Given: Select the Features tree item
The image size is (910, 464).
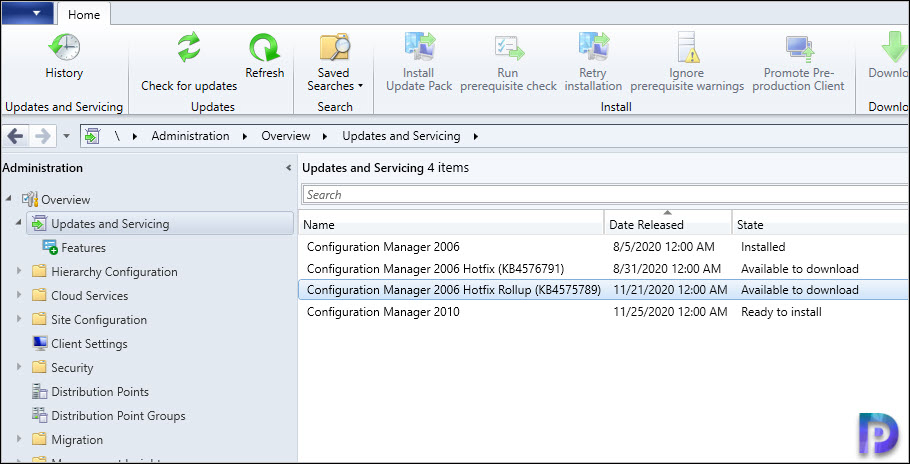Looking at the screenshot, I should point(84,248).
